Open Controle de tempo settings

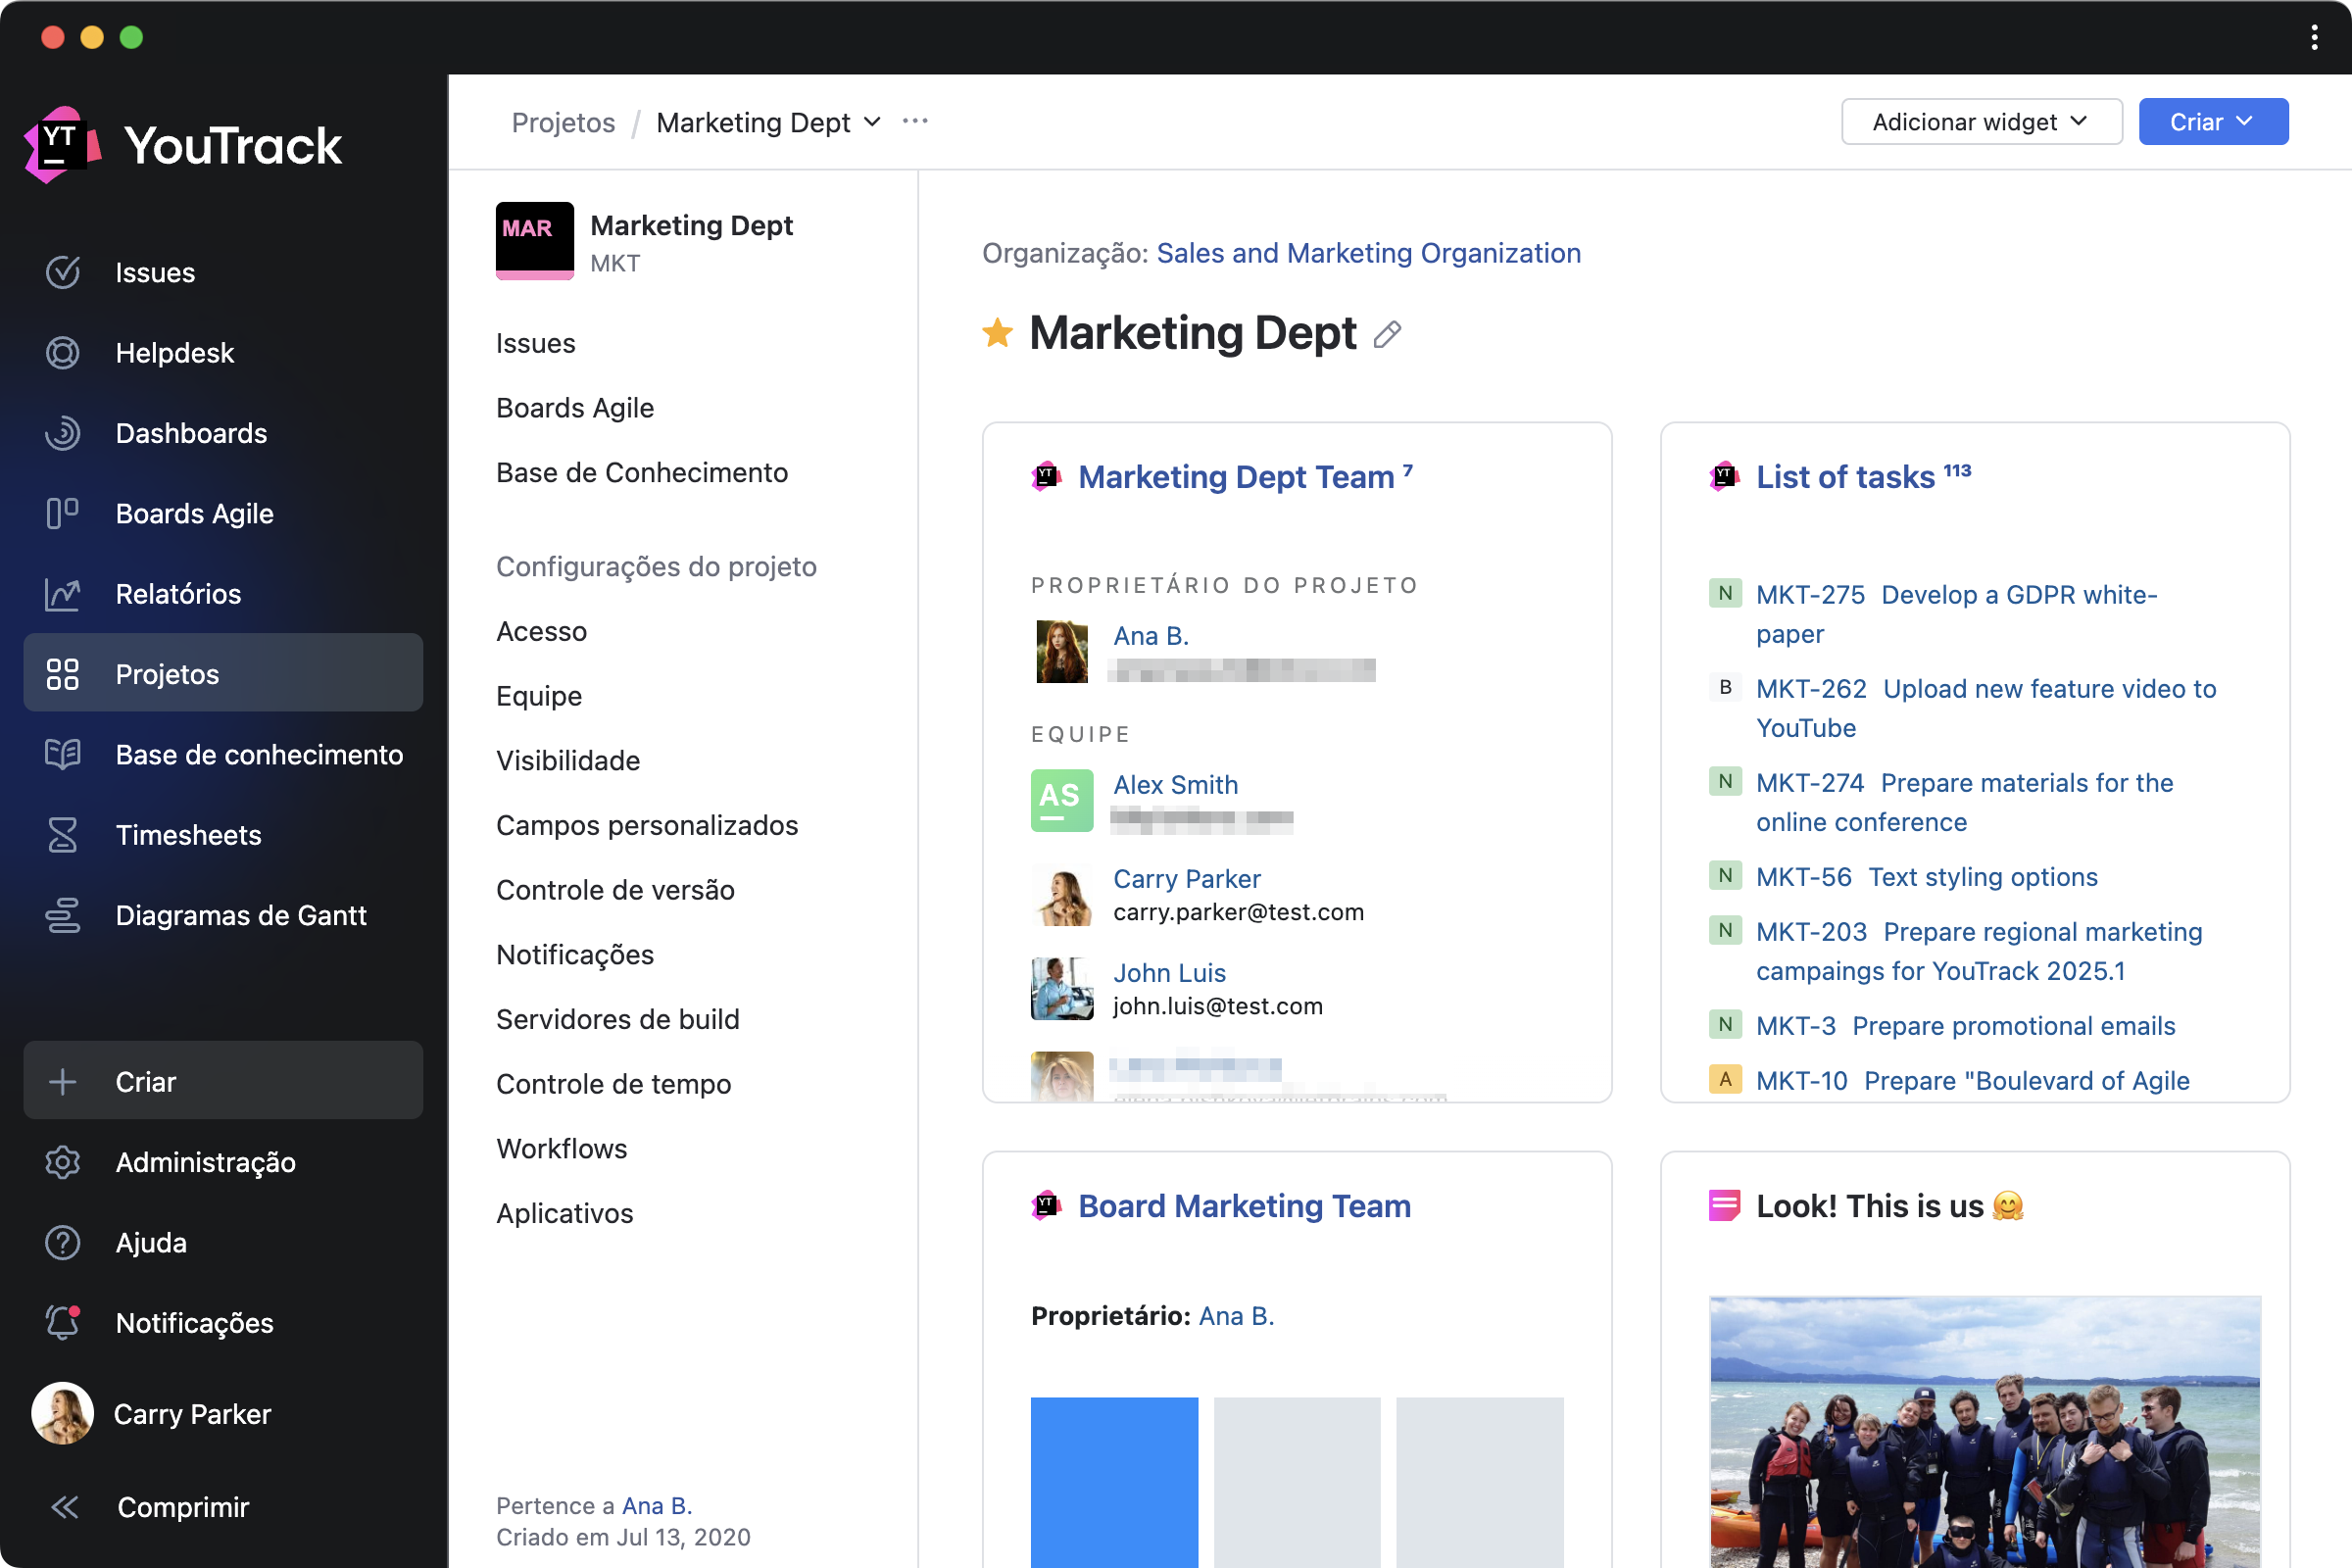tap(613, 1084)
